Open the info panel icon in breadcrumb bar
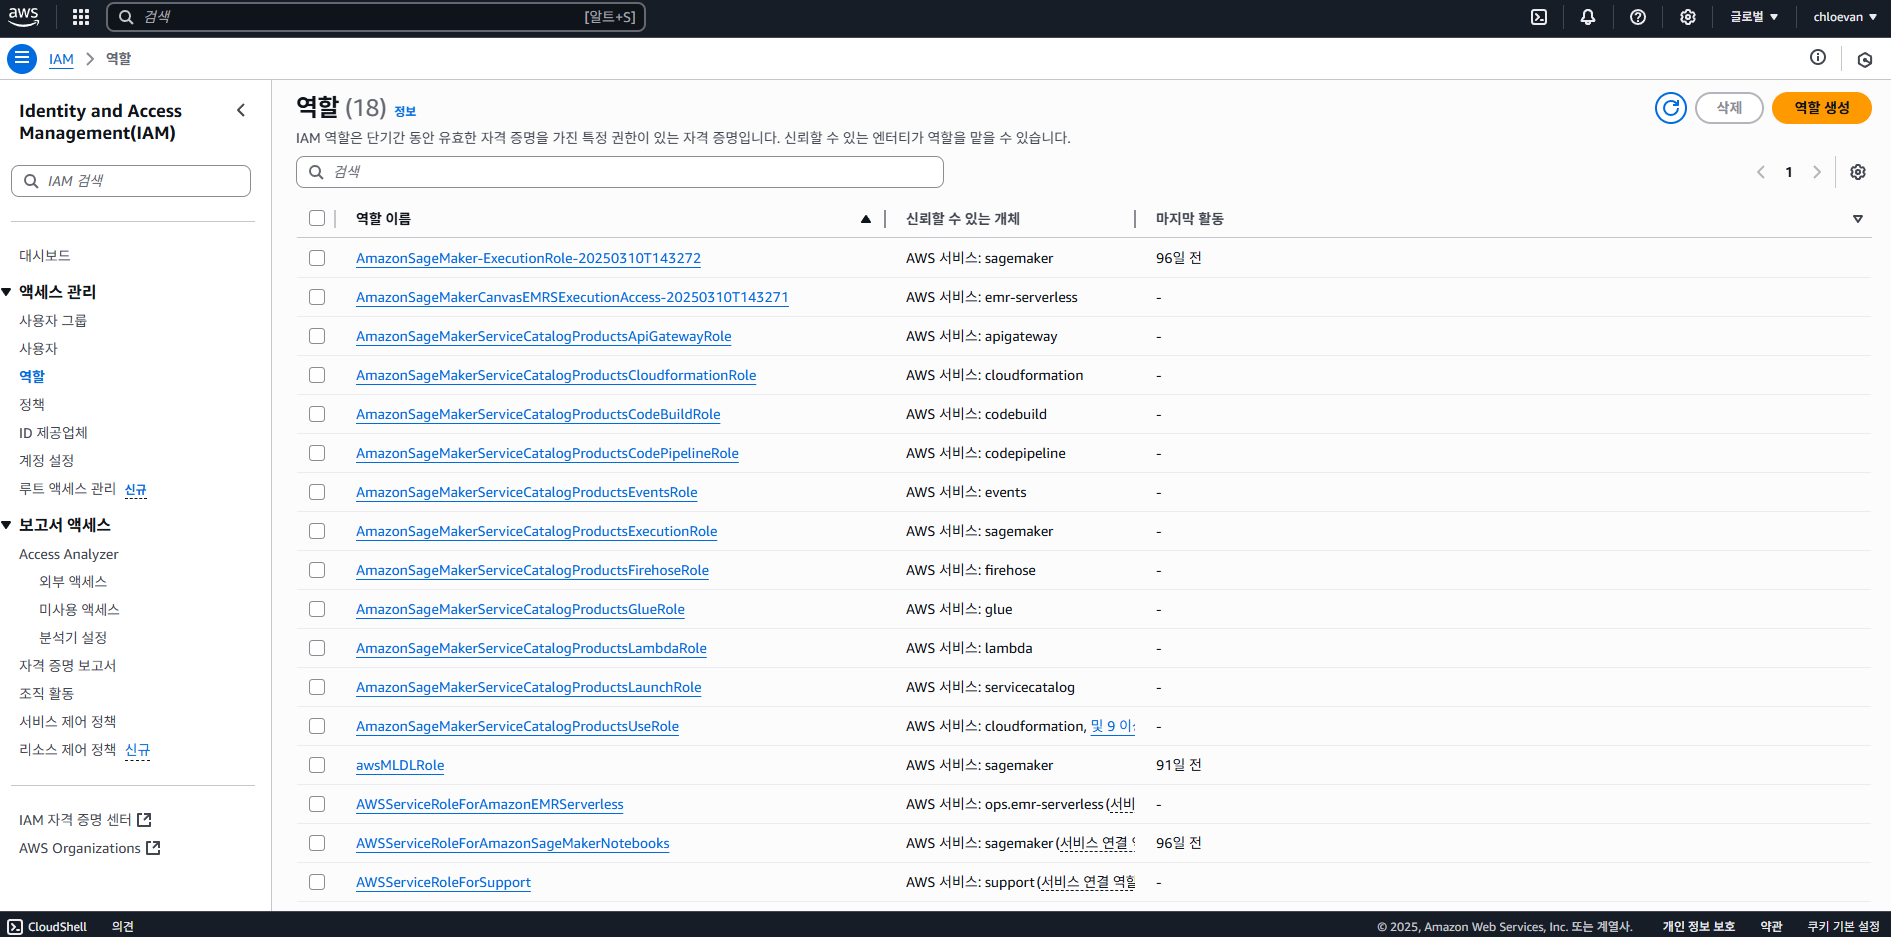The width and height of the screenshot is (1891, 937). coord(1818,58)
